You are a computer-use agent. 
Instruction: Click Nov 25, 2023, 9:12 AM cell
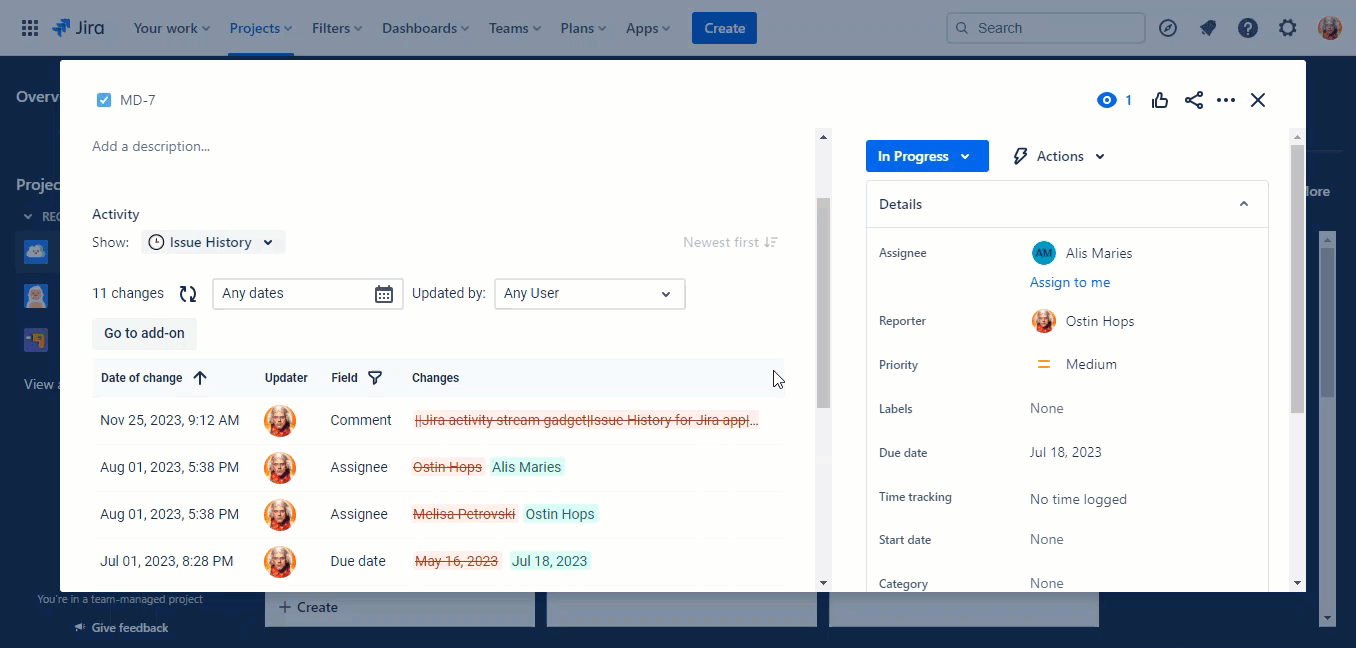tap(170, 420)
